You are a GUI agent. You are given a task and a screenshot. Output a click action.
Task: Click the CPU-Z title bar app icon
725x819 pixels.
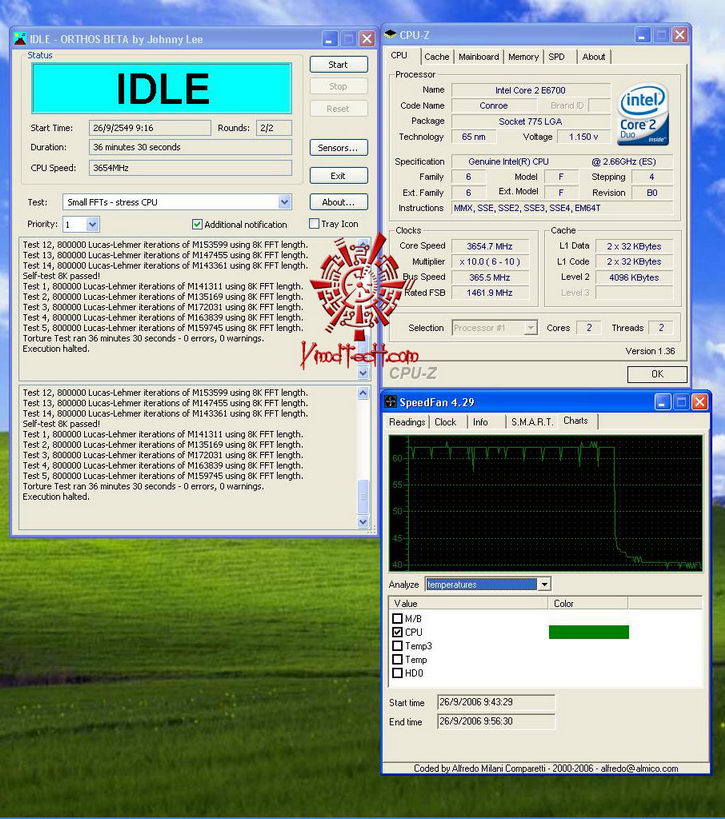tap(390, 34)
